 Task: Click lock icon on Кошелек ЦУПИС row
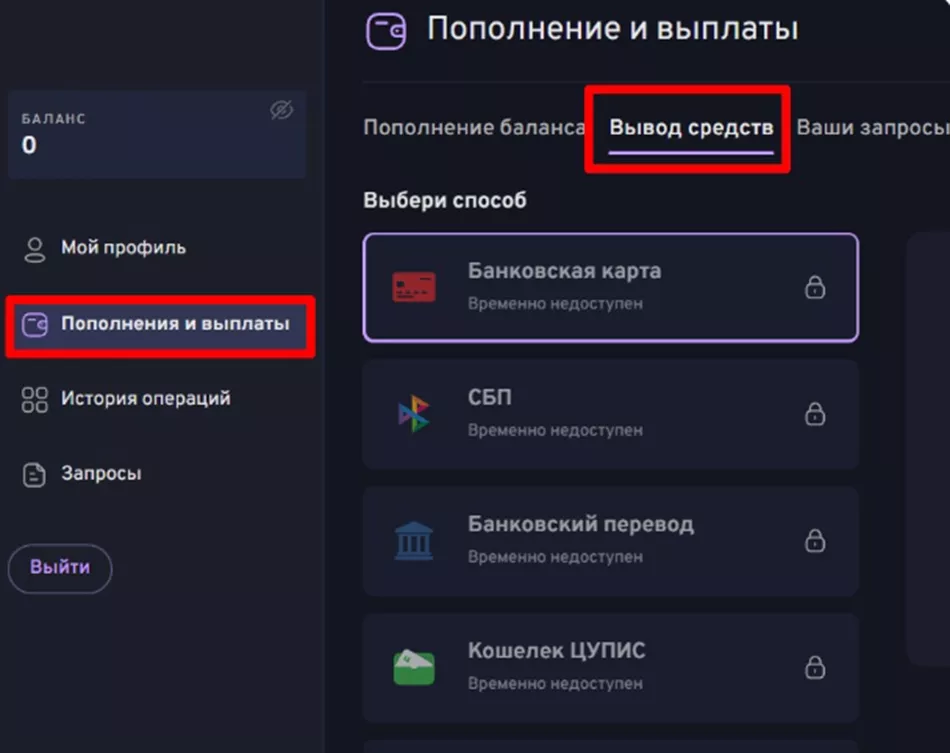pos(815,667)
